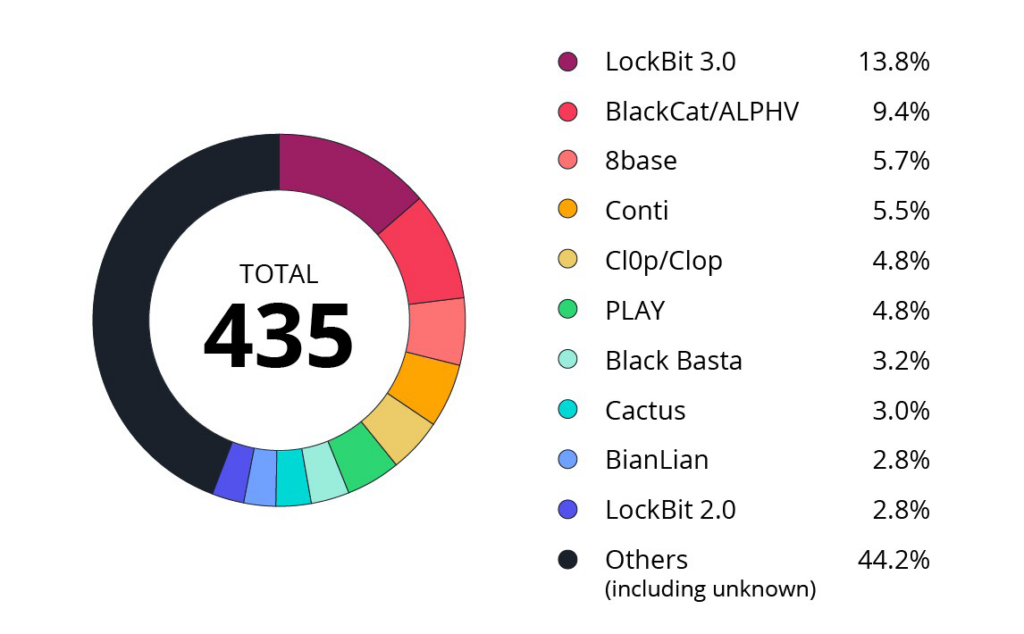The image size is (1024, 634).
Task: Click the 2.8% value beside LockBit 2.0
Action: (901, 510)
